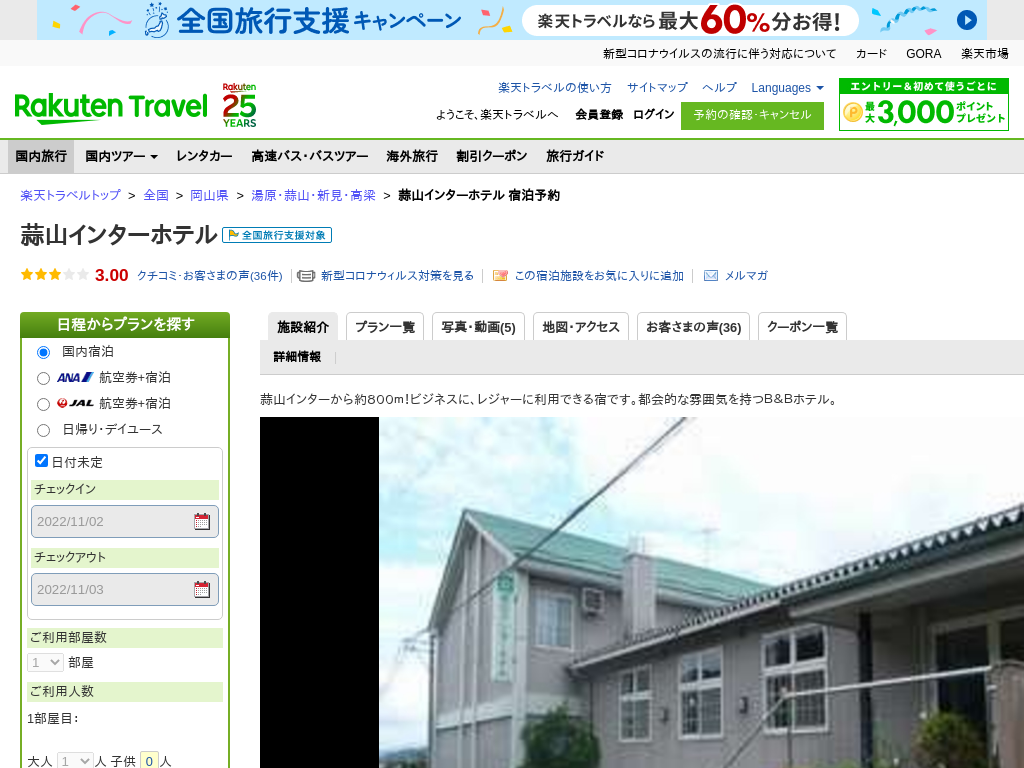
Task: Open the check-out calendar icon
Action: pos(202,589)
